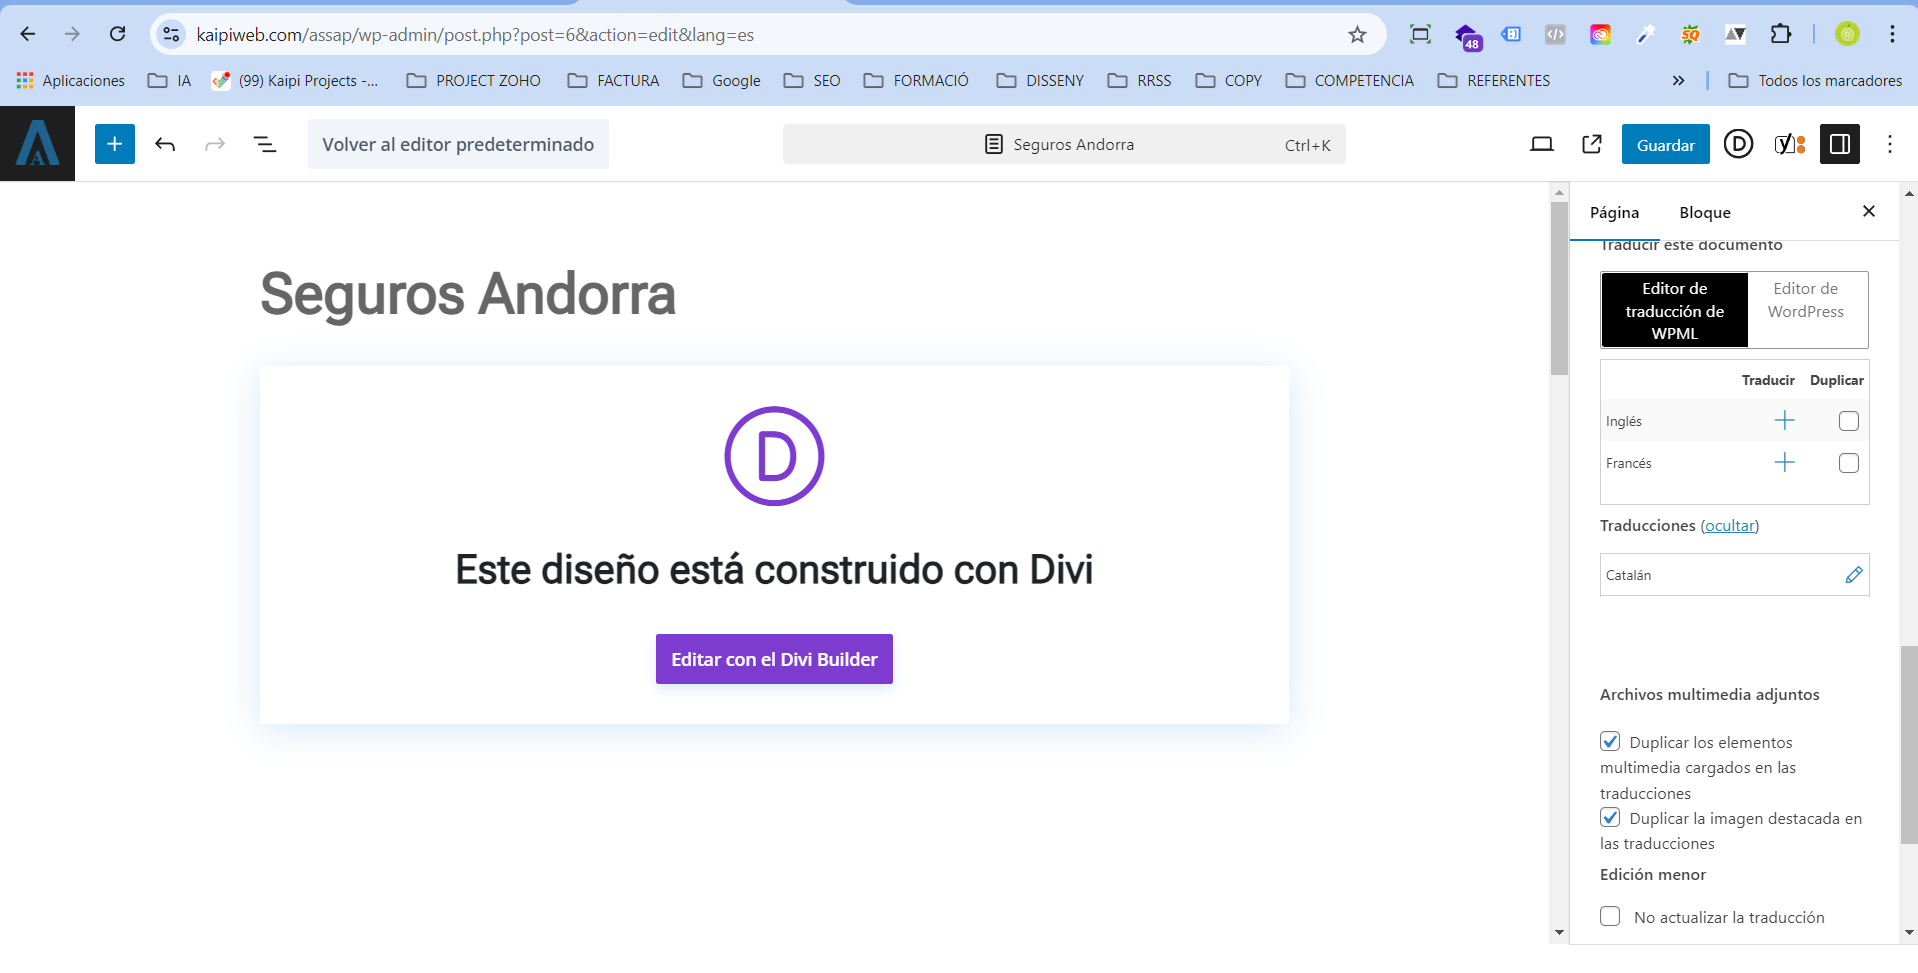Open Seguros Andorra command palette bar
1918x973 pixels.
click(1064, 144)
